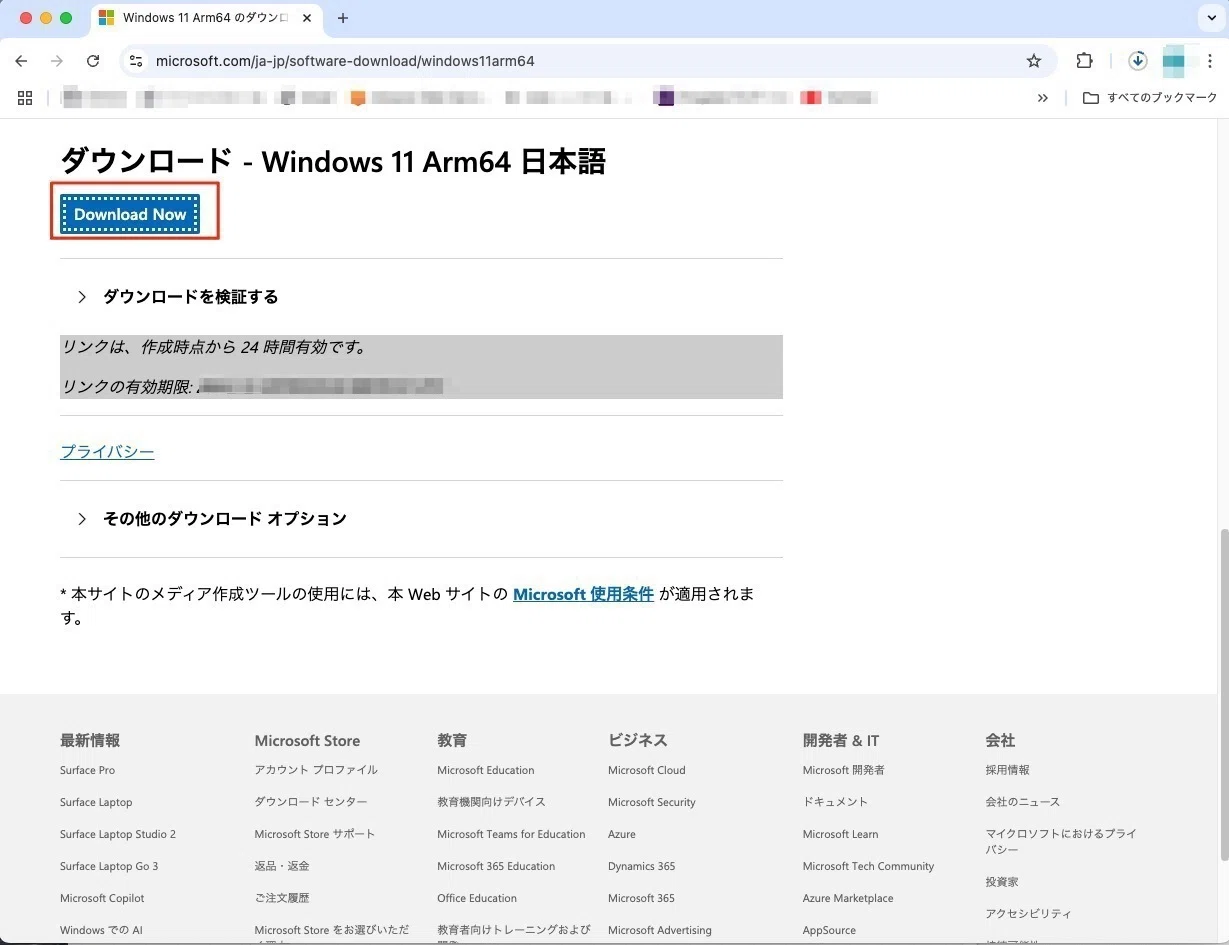Screen dimensions: 1229x945
Task: Open Office Education link
Action: 477,898
